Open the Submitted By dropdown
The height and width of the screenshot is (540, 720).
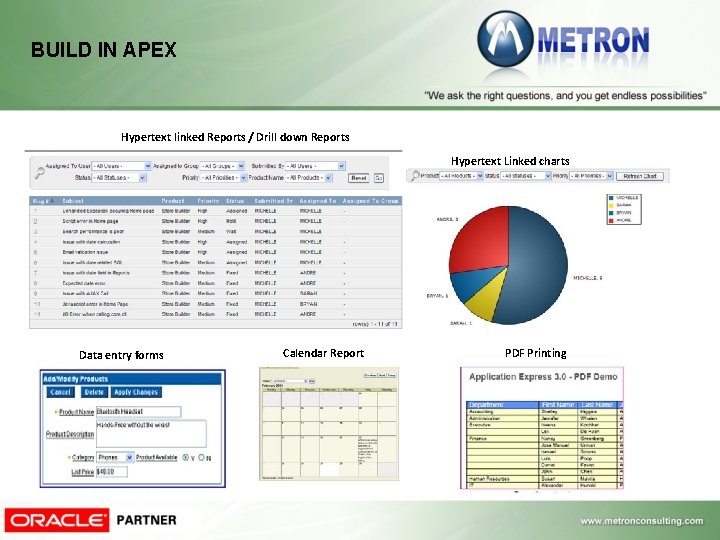click(315, 166)
